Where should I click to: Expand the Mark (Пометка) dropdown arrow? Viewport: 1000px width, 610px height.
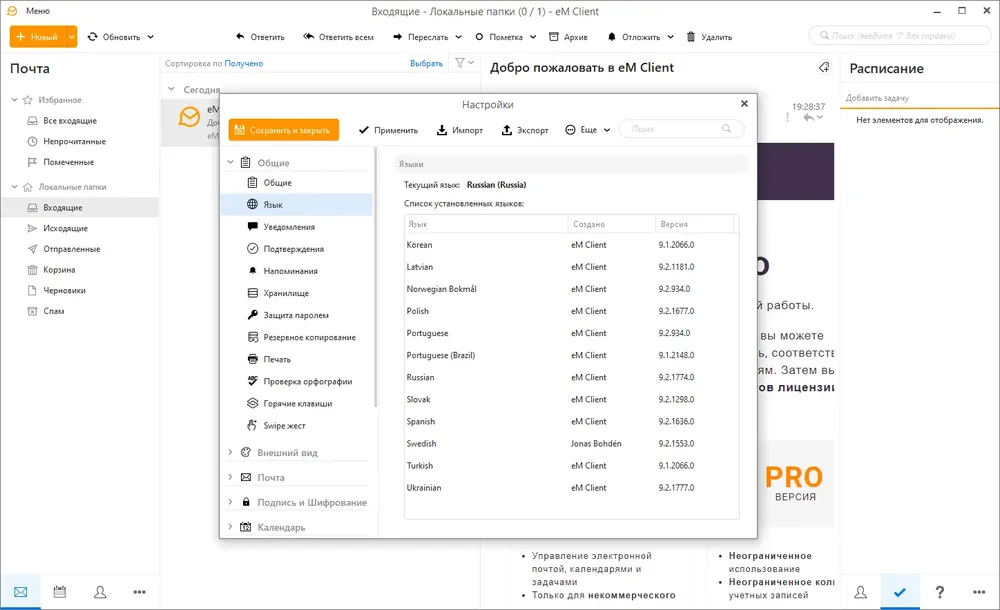pyautogui.click(x=533, y=37)
